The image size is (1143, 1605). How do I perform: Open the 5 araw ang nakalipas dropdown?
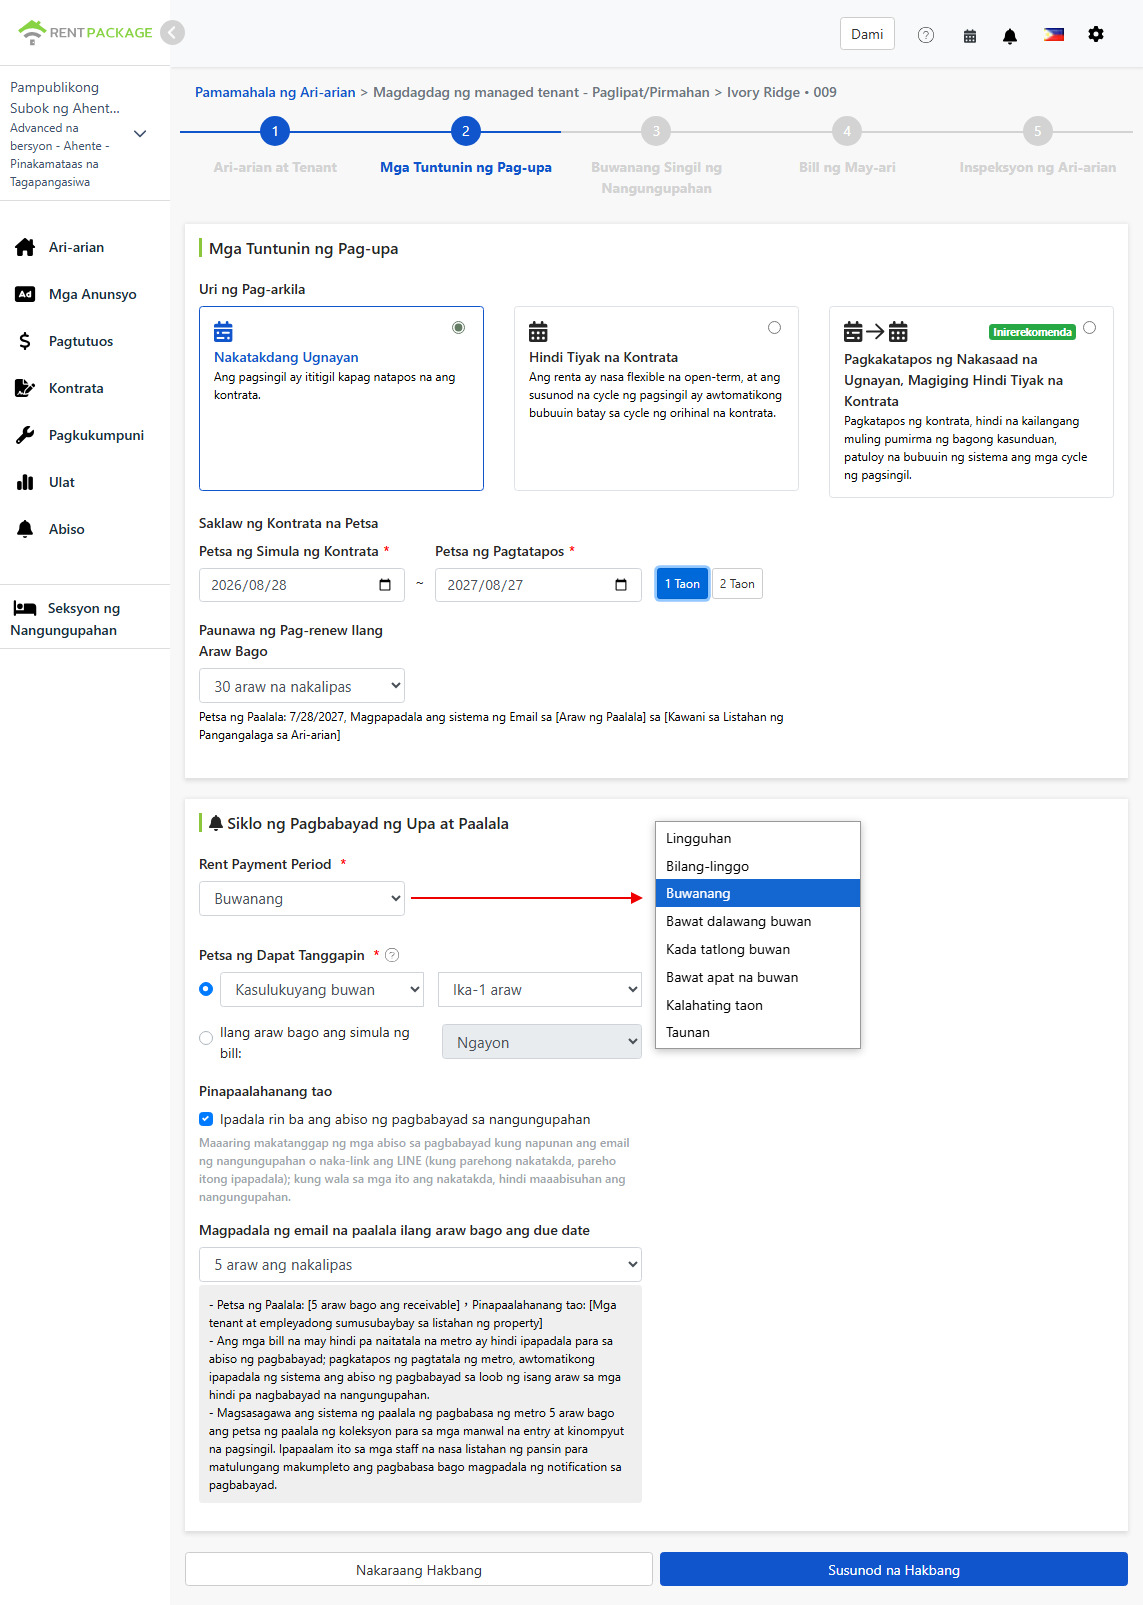[x=420, y=1264]
